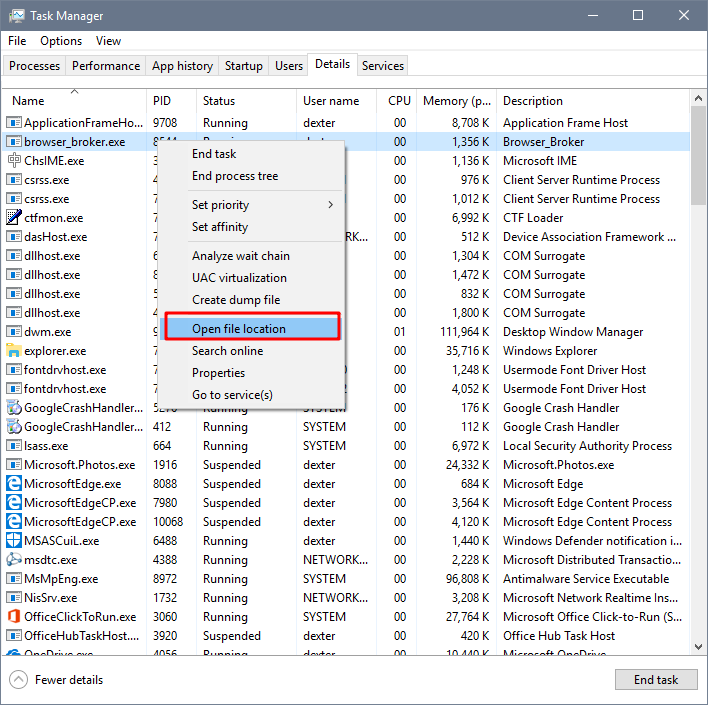Switch to the Startup tab
708x705 pixels.
click(244, 66)
